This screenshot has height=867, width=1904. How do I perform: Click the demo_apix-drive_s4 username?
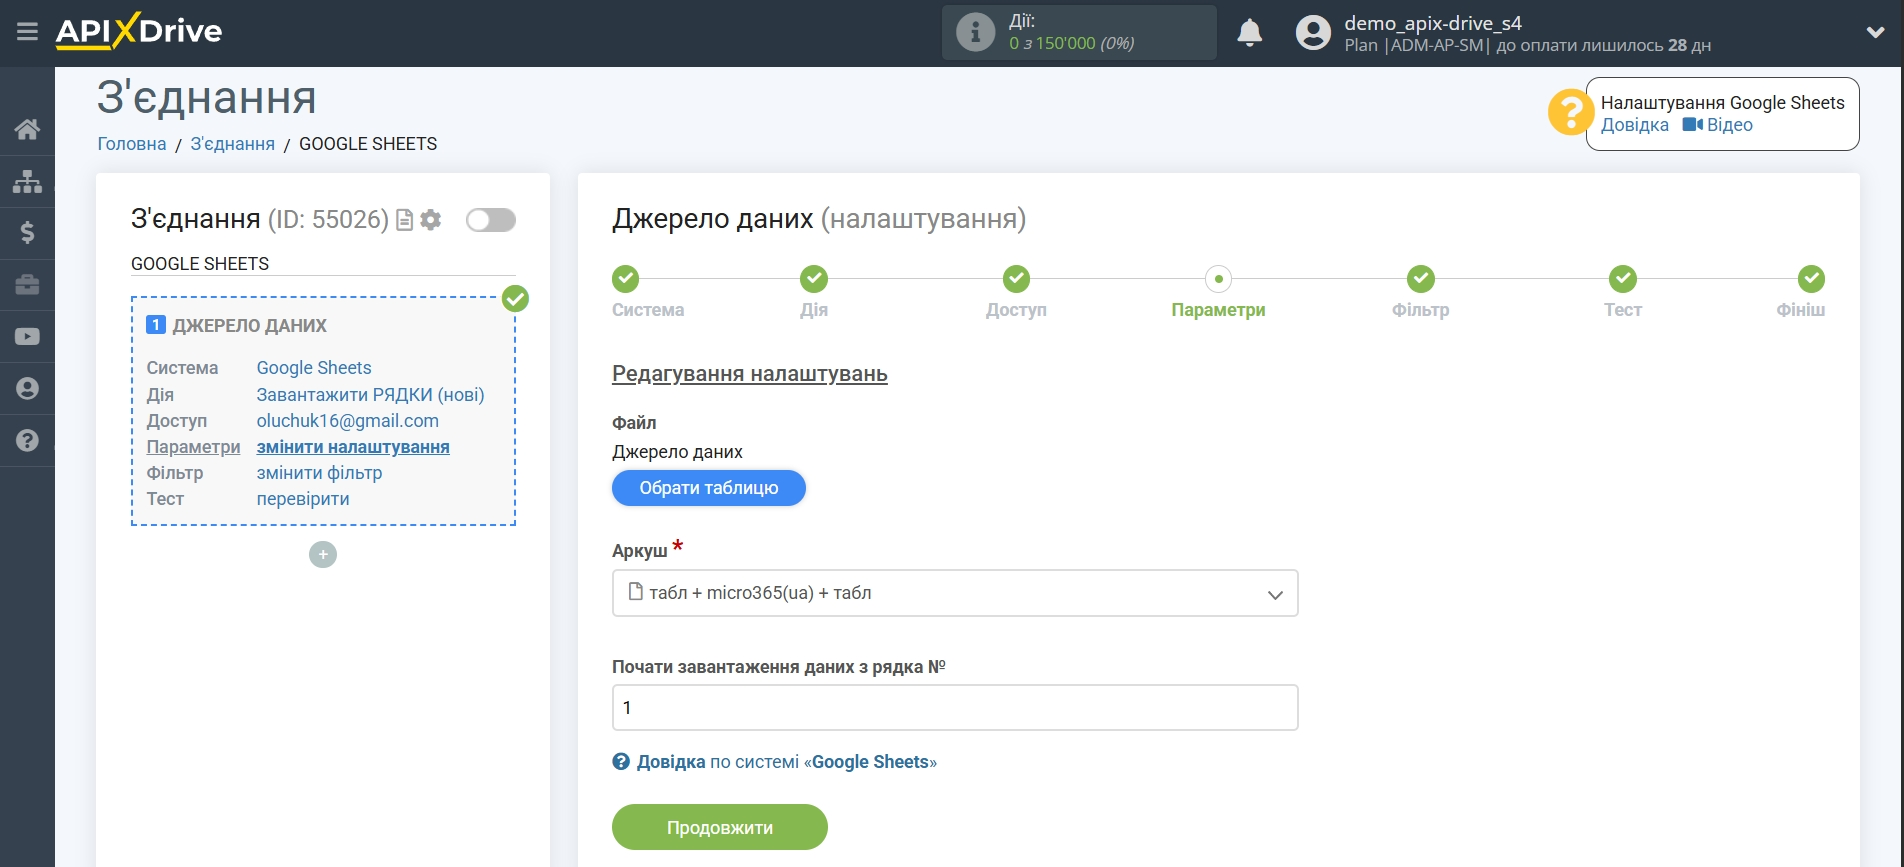(x=1432, y=23)
